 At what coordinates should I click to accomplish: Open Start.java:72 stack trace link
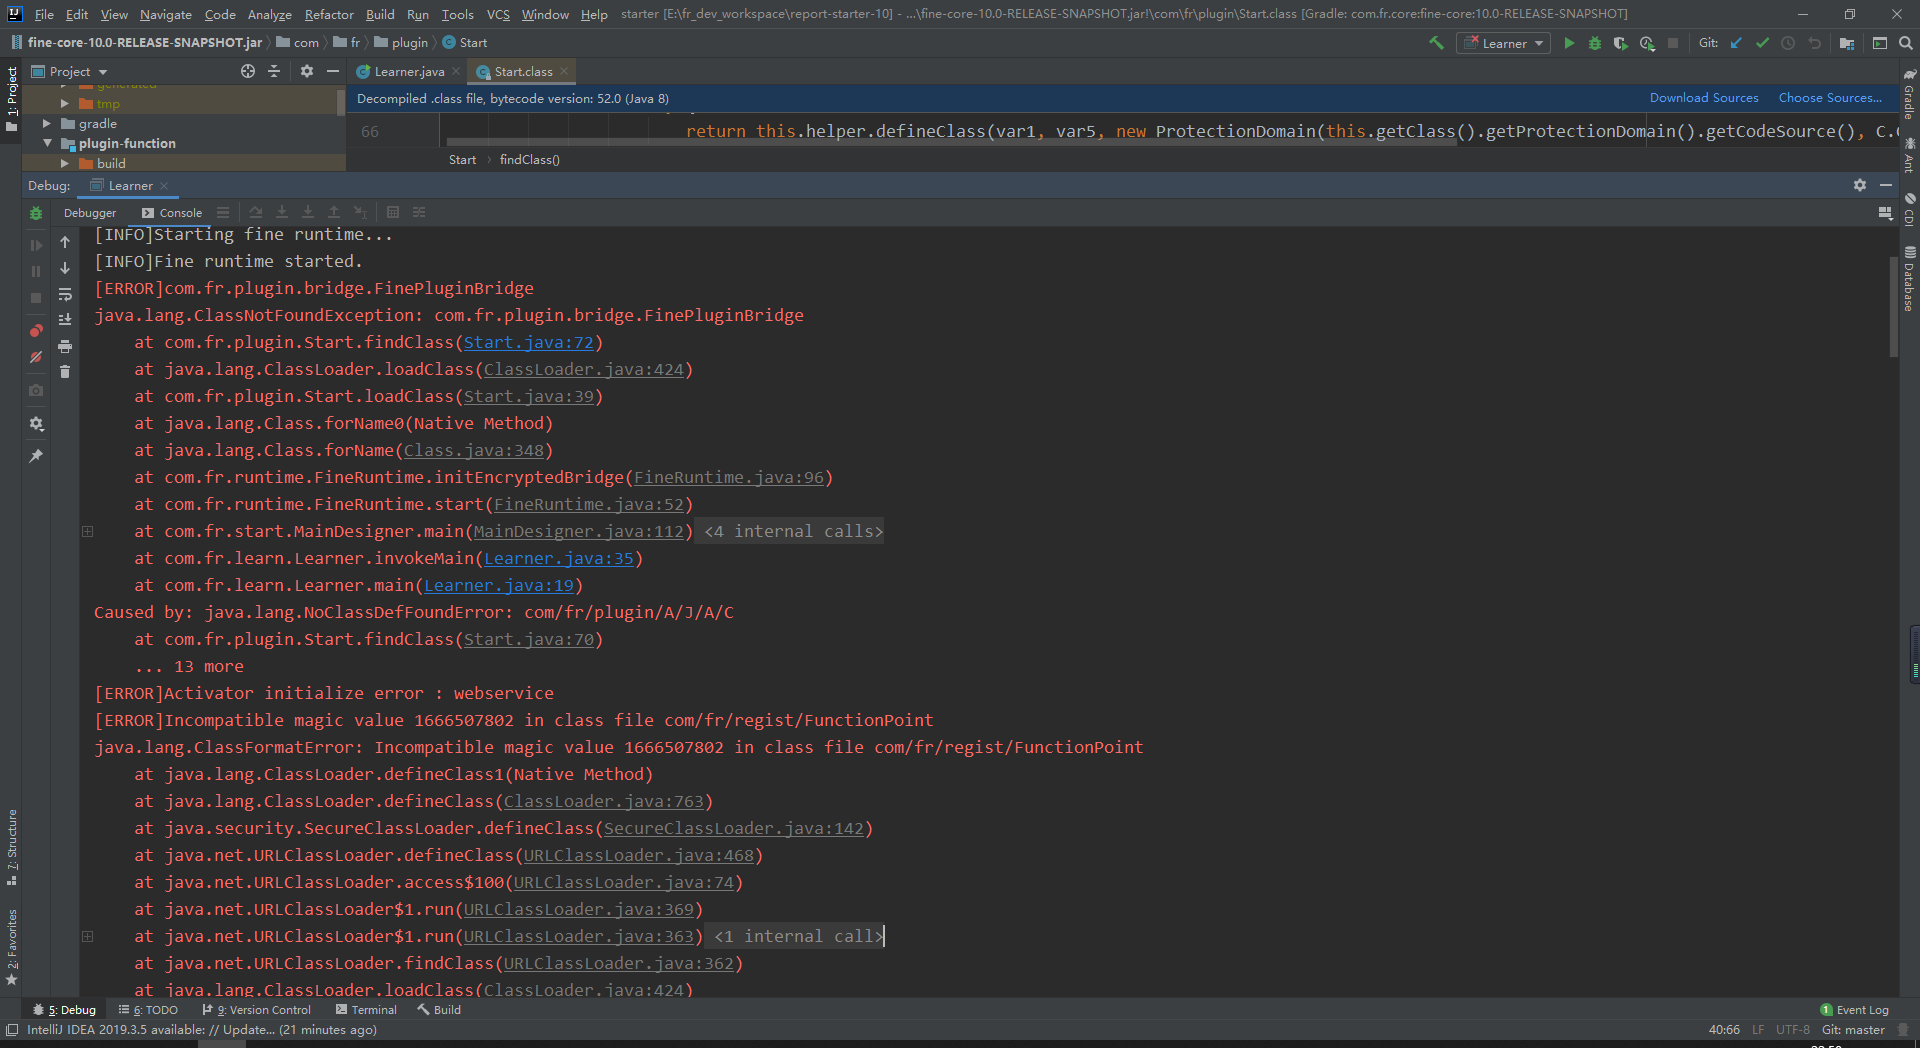click(529, 343)
